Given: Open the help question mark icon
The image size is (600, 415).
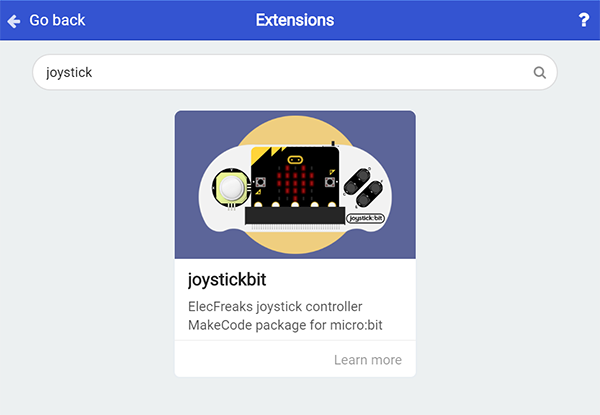Looking at the screenshot, I should (584, 20).
